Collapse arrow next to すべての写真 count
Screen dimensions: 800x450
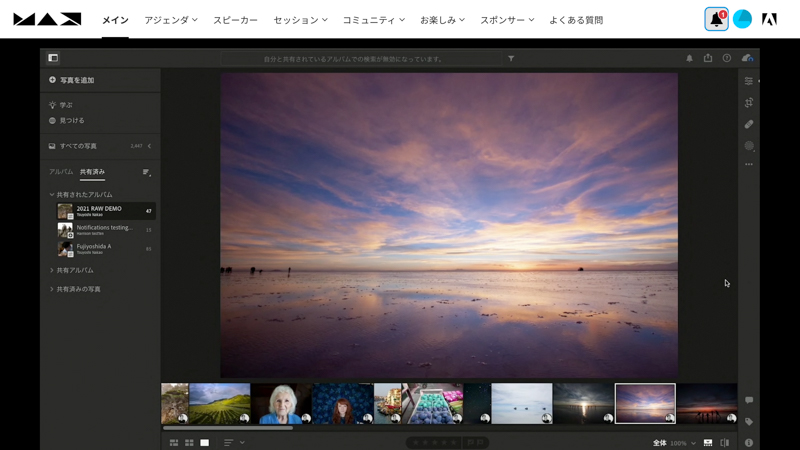coord(149,146)
